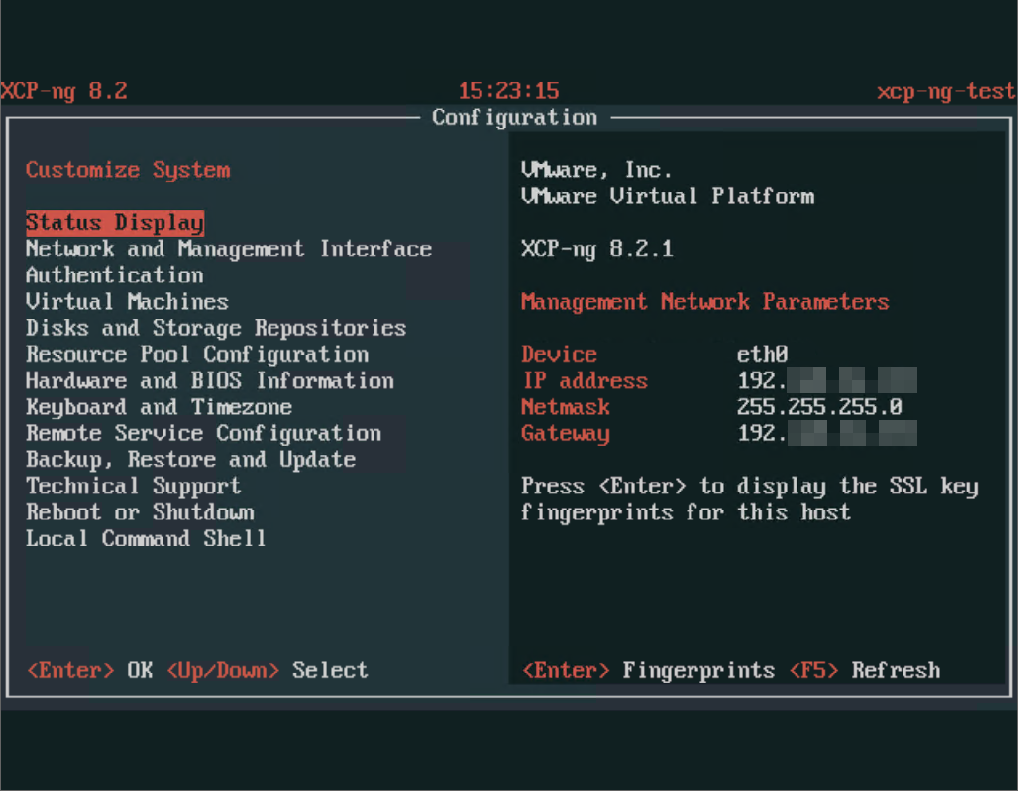Select the Technical Support entry
This screenshot has width=1018, height=791.
click(133, 486)
